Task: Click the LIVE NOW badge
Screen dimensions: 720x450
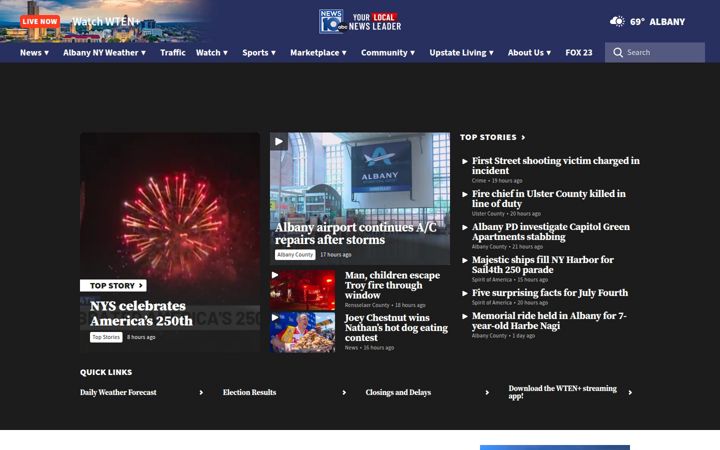Action: (x=40, y=21)
